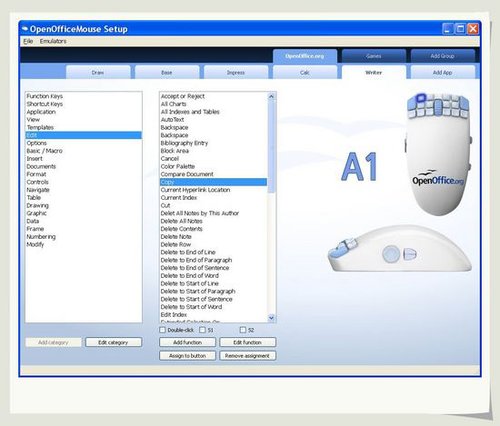Select the Options category
The width and height of the screenshot is (500, 426).
point(37,143)
